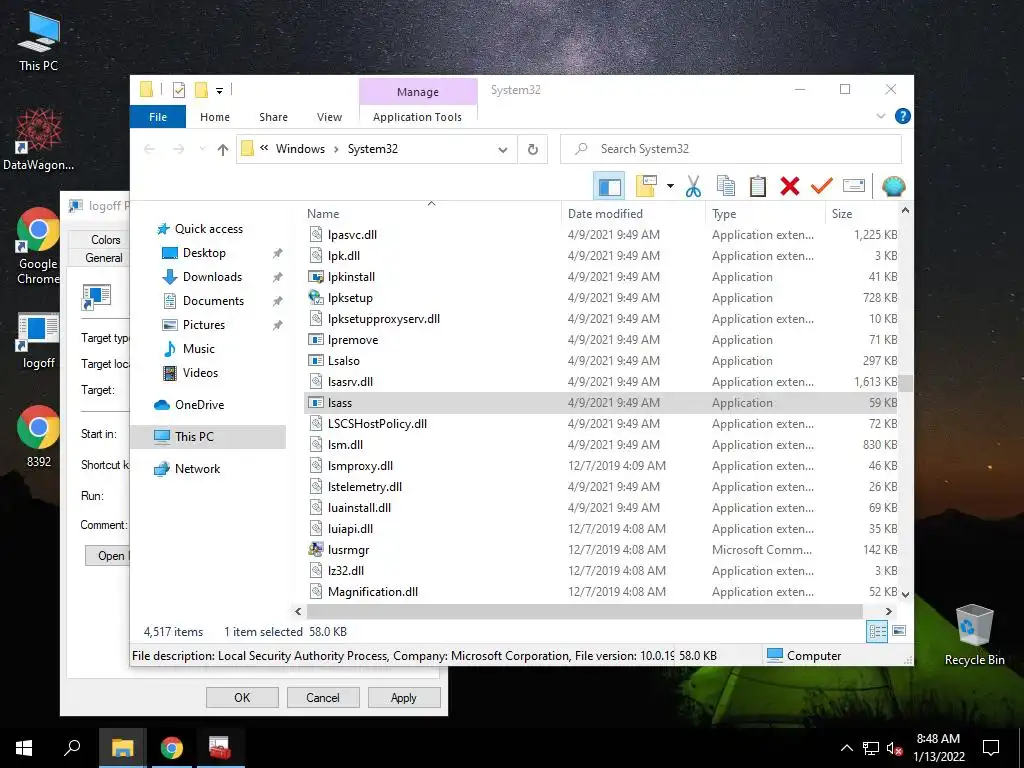Click the taskbar search magnifier icon
The width and height of the screenshot is (1024, 768).
[72, 748]
